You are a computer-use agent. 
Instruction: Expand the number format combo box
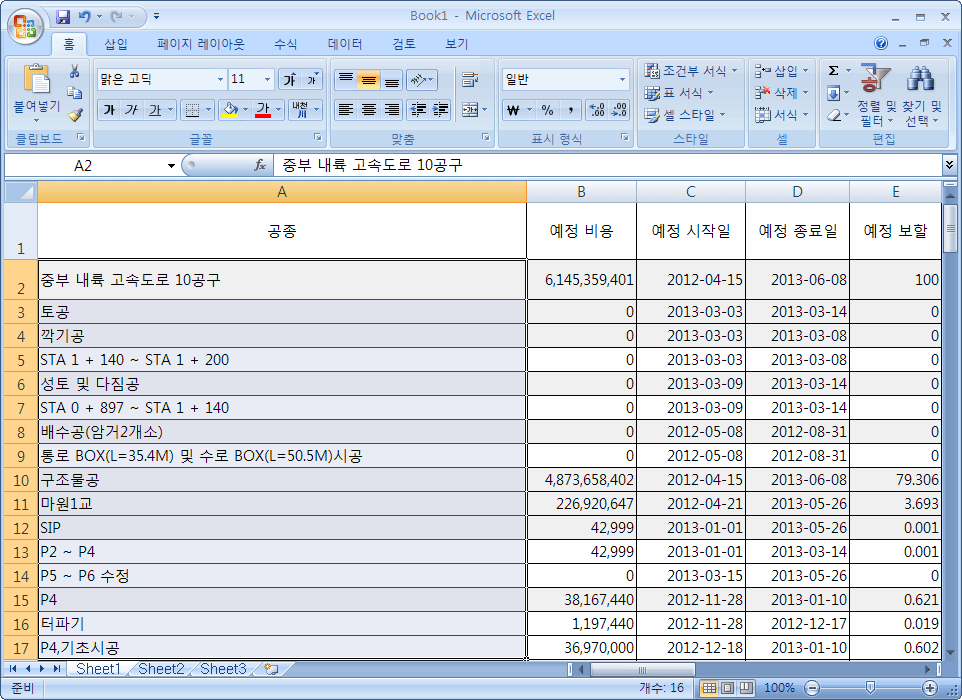pyautogui.click(x=622, y=80)
